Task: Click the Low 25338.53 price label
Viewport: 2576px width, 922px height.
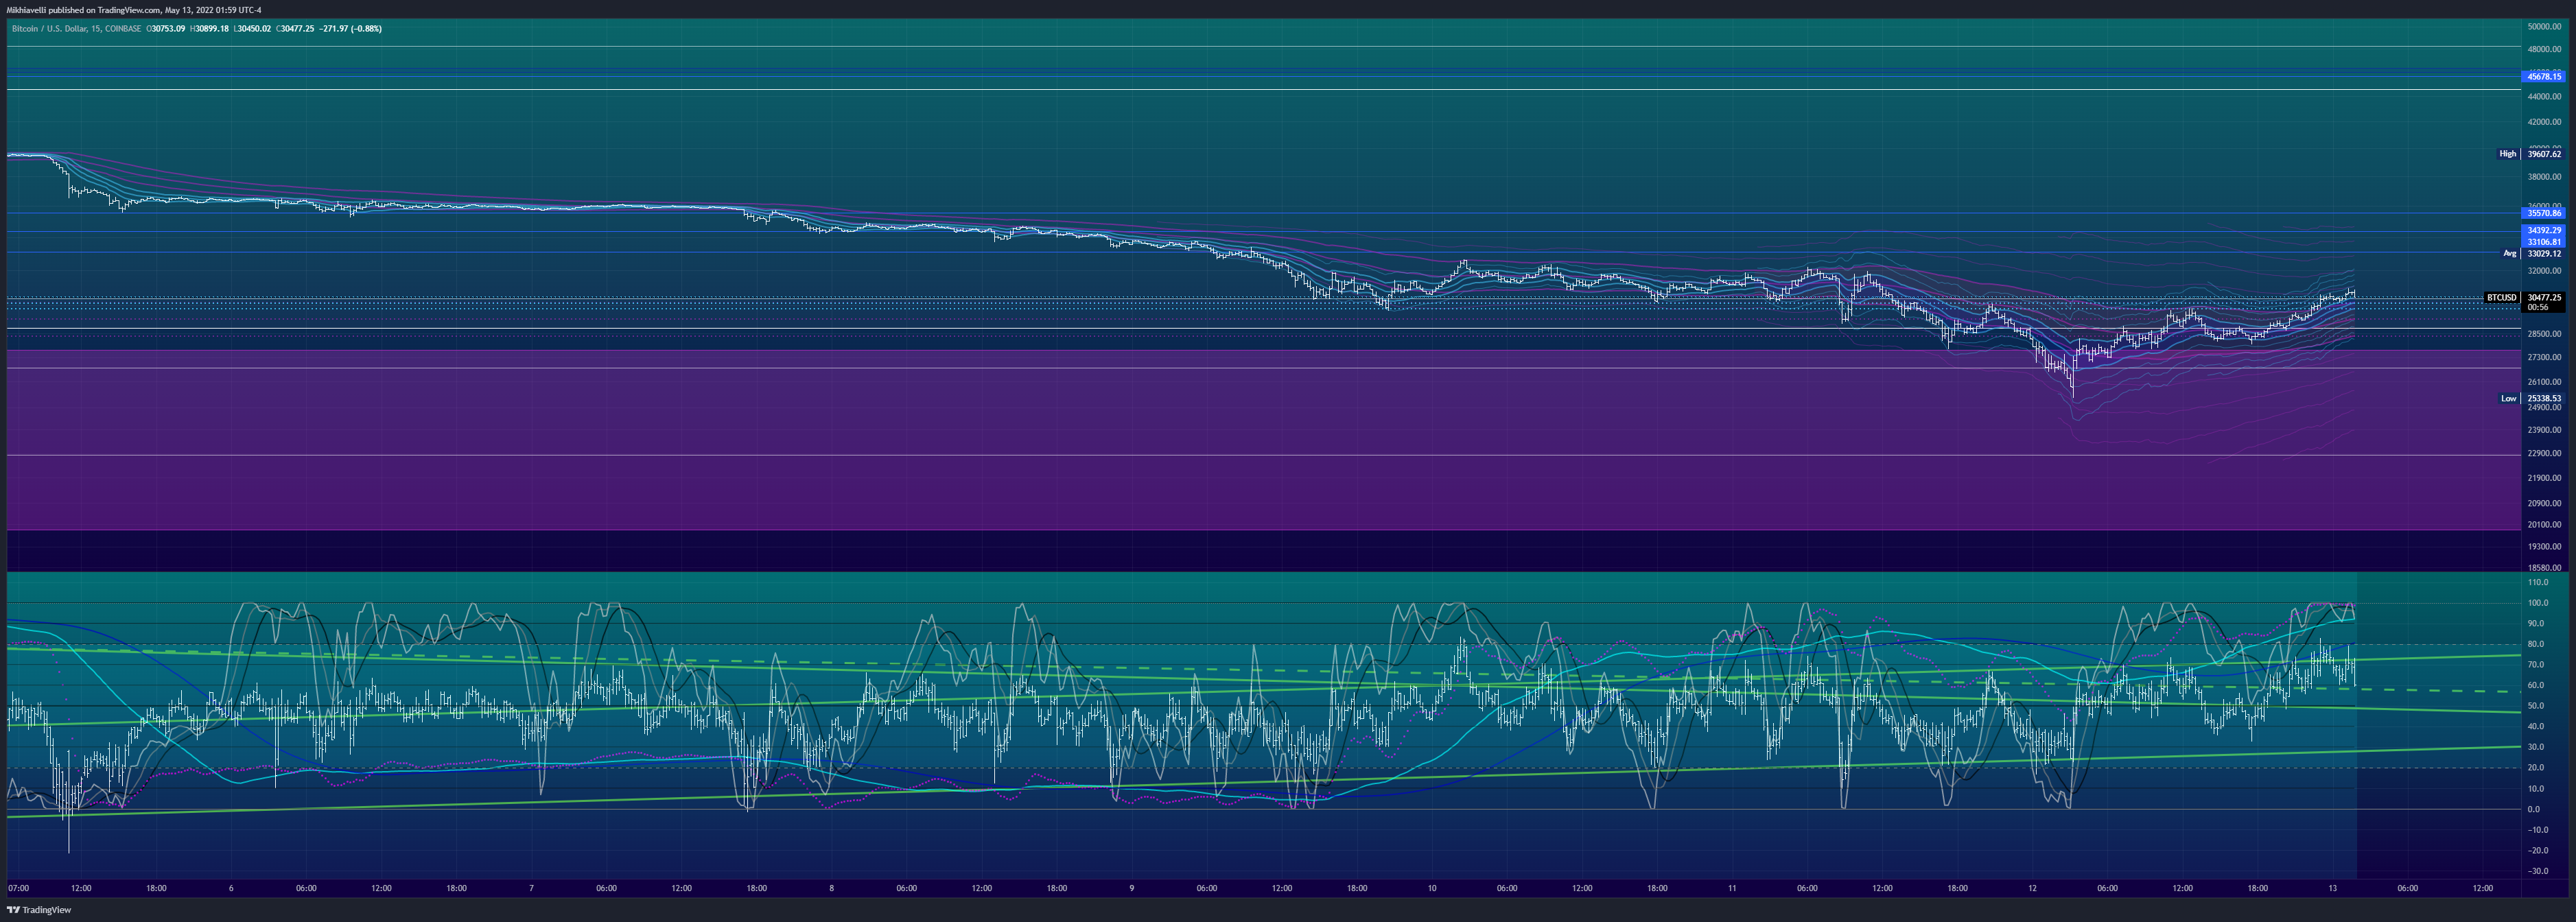Action: (x=2531, y=399)
